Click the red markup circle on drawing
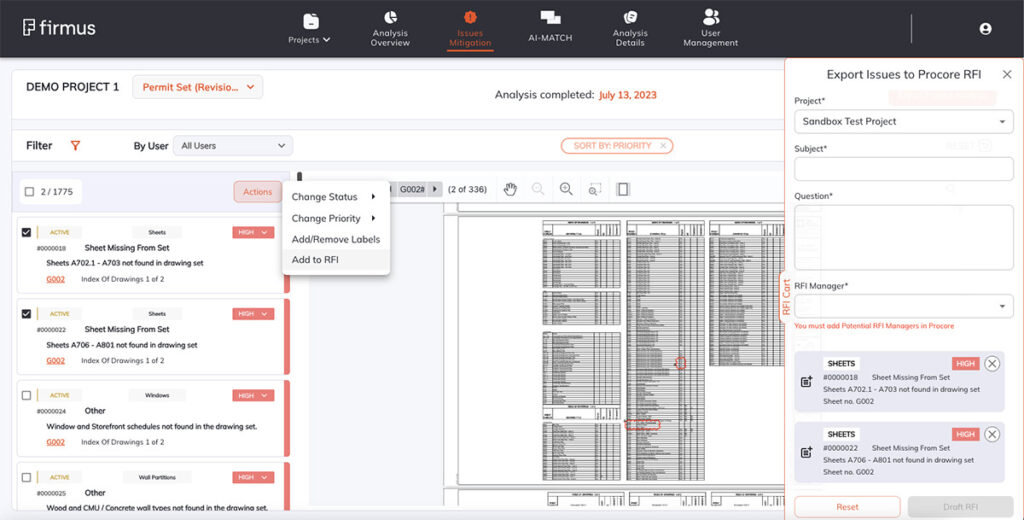 [680, 363]
